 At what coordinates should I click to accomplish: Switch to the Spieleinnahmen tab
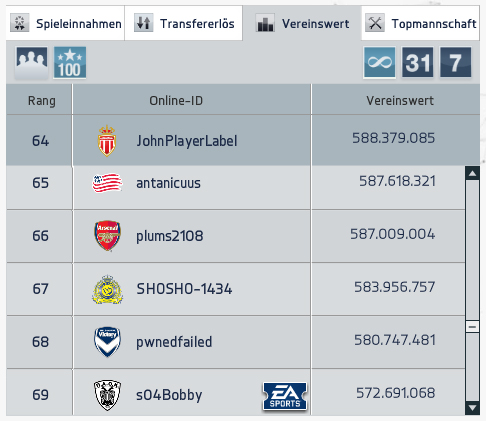(65, 23)
